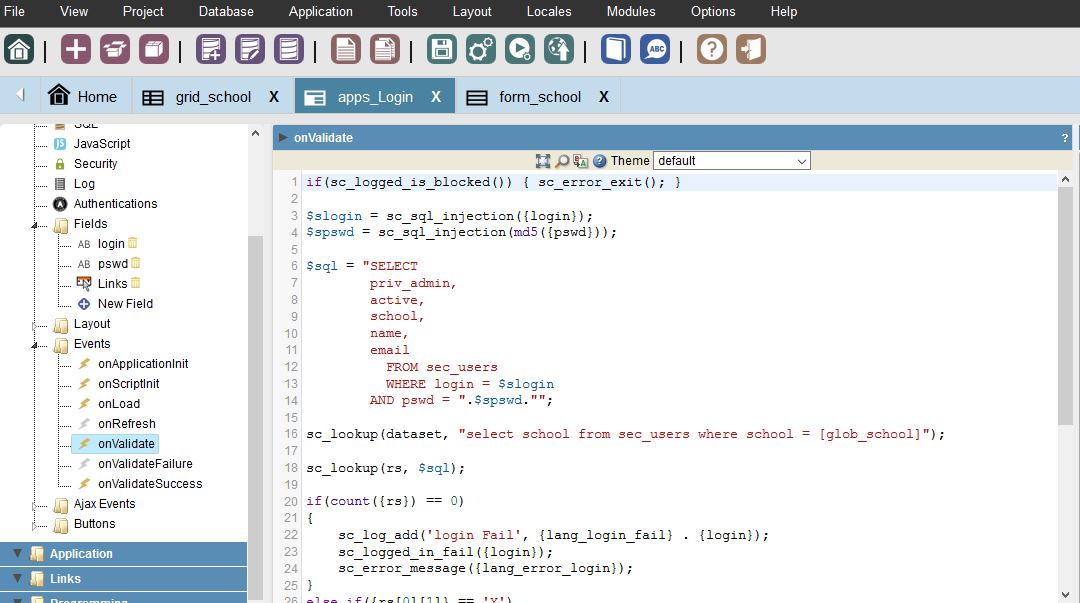This screenshot has height=603, width=1080.
Task: Close the apps_Login tab
Action: [x=436, y=97]
